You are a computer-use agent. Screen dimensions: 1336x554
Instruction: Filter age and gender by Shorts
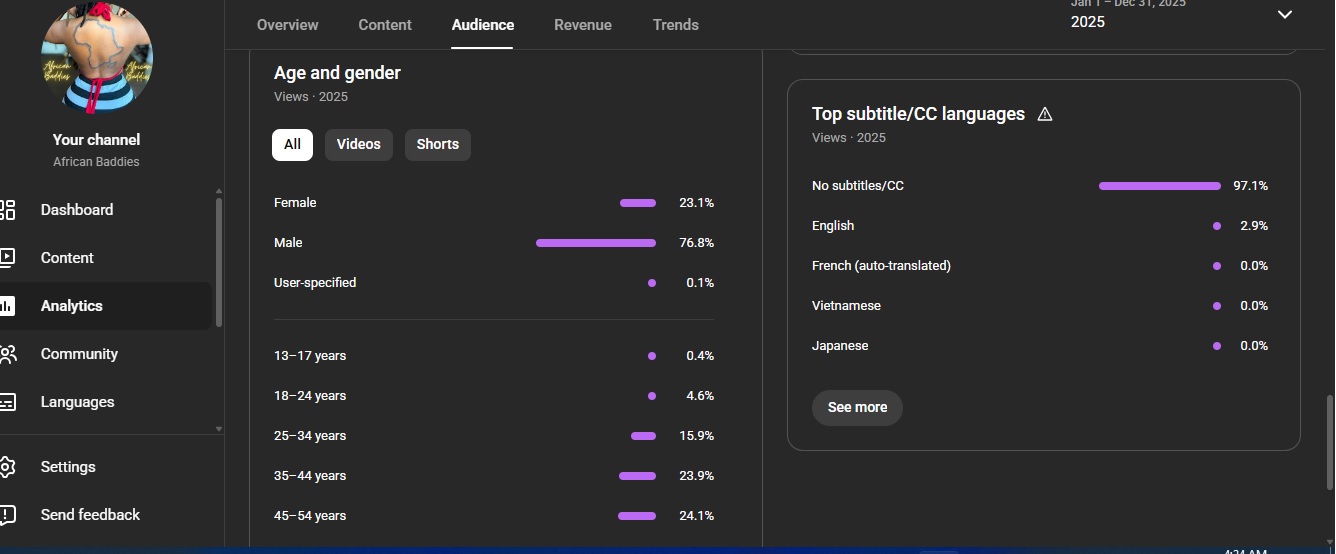(437, 144)
